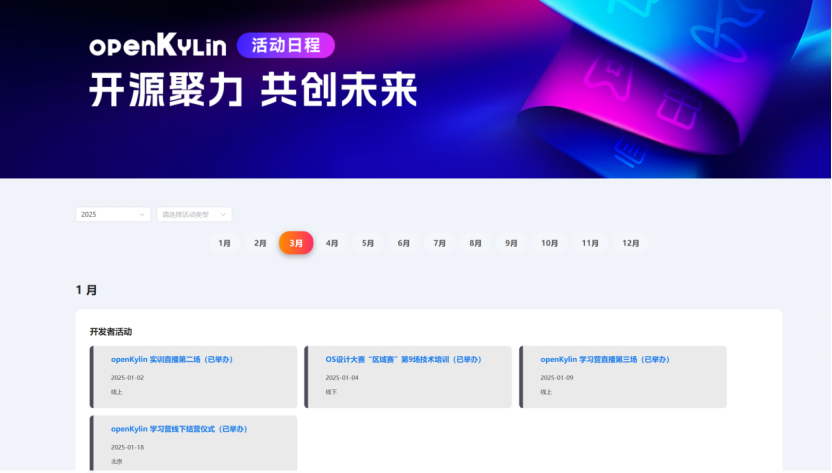832x473 pixels.
Task: Open openKylin 学习营线下结营仪式 event link
Action: click(x=180, y=429)
